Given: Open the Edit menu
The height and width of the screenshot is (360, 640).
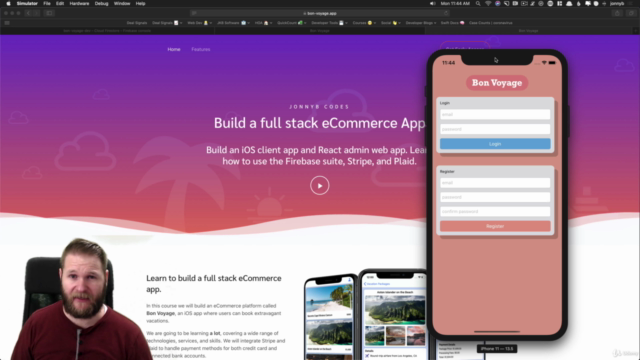Looking at the screenshot, I should tap(60, 3).
